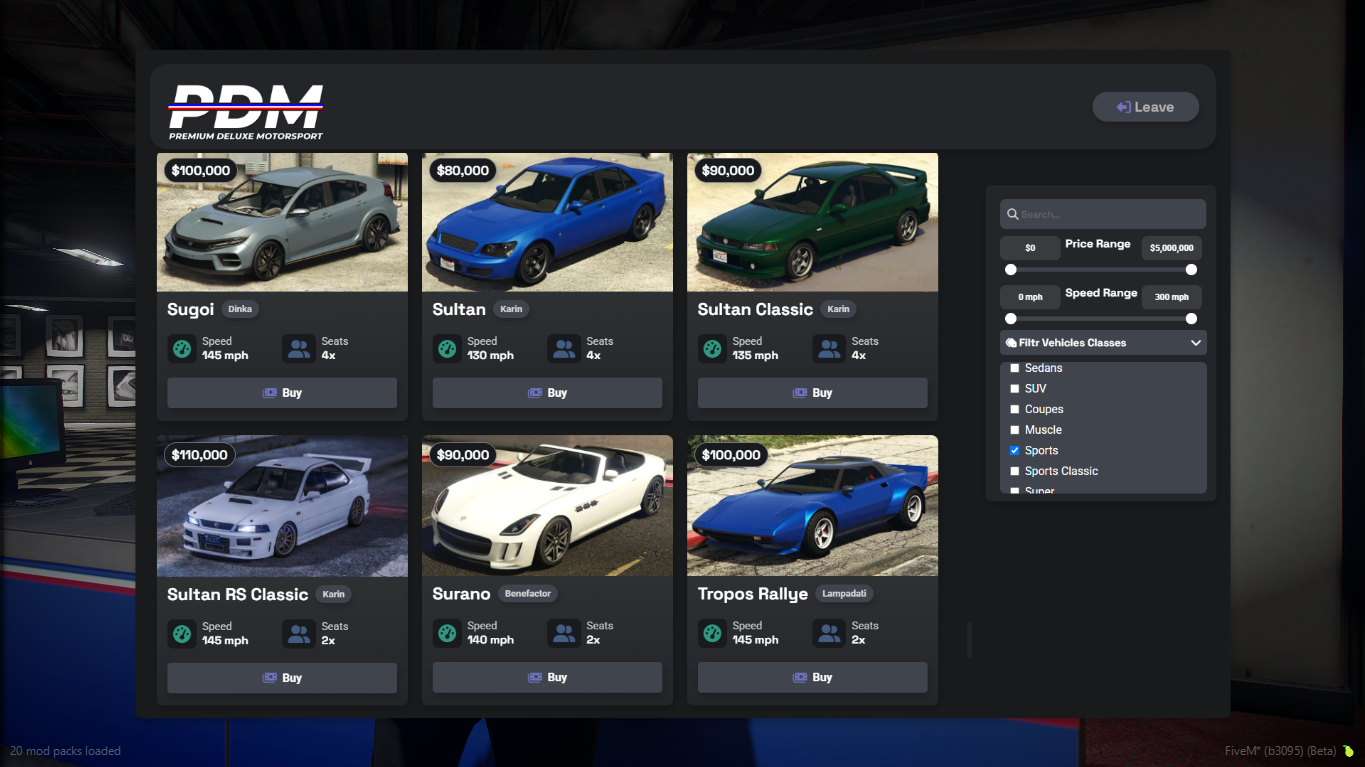Click the 130 mph speed value on Sultan

(x=491, y=356)
